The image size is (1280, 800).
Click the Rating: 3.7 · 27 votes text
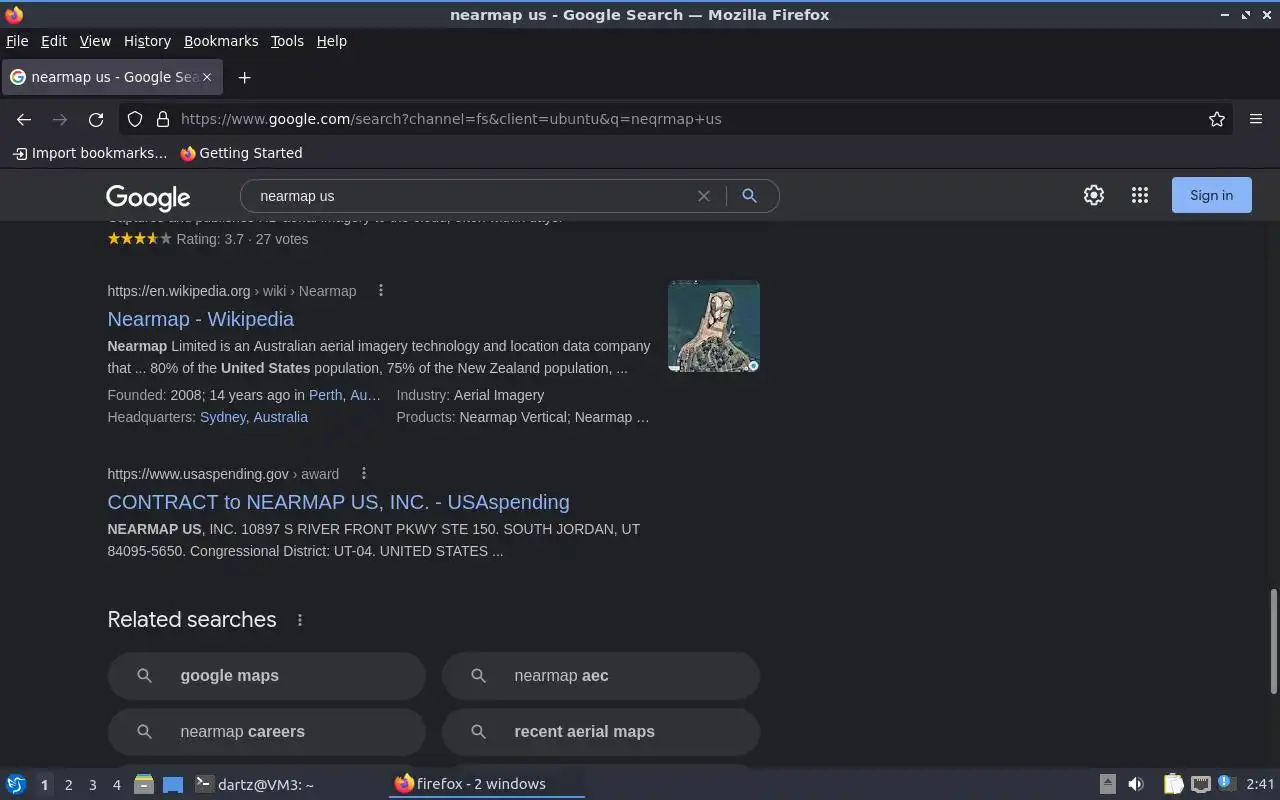point(242,239)
